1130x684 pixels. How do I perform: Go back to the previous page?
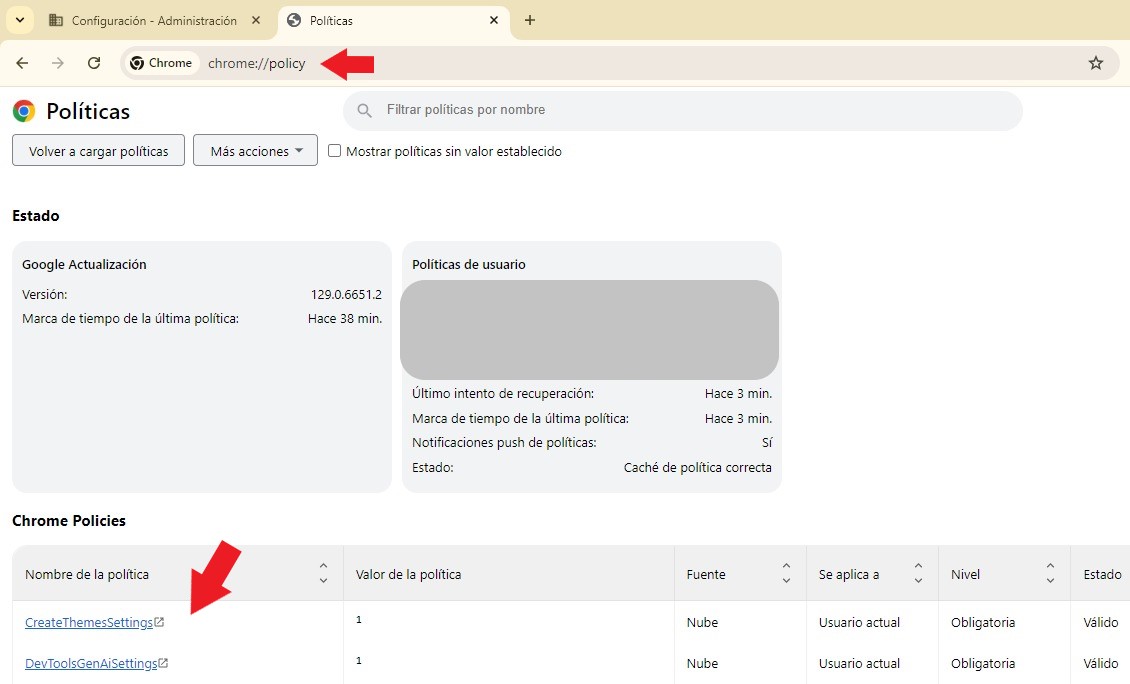22,63
